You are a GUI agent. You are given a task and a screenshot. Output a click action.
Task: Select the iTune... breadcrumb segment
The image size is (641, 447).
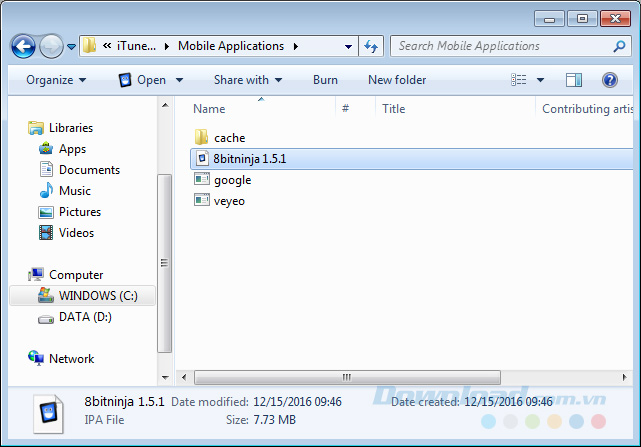point(136,46)
